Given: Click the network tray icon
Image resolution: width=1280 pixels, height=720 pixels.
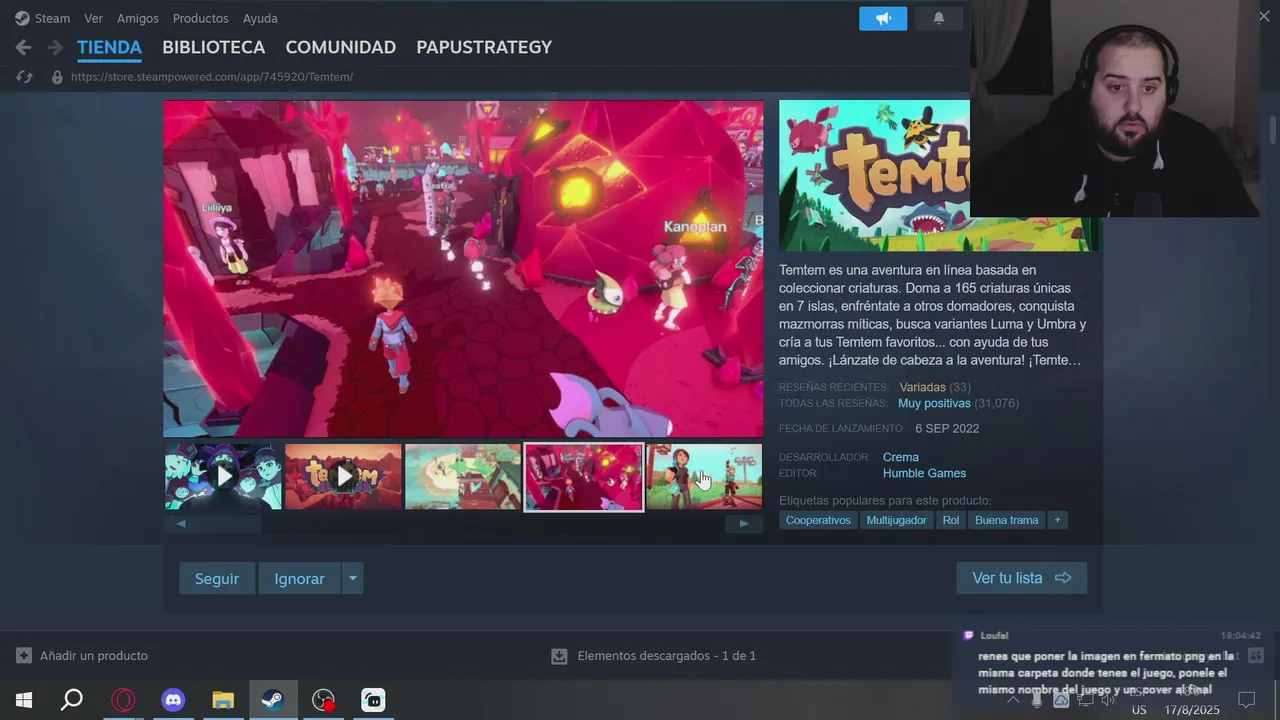Looking at the screenshot, I should point(1086,700).
